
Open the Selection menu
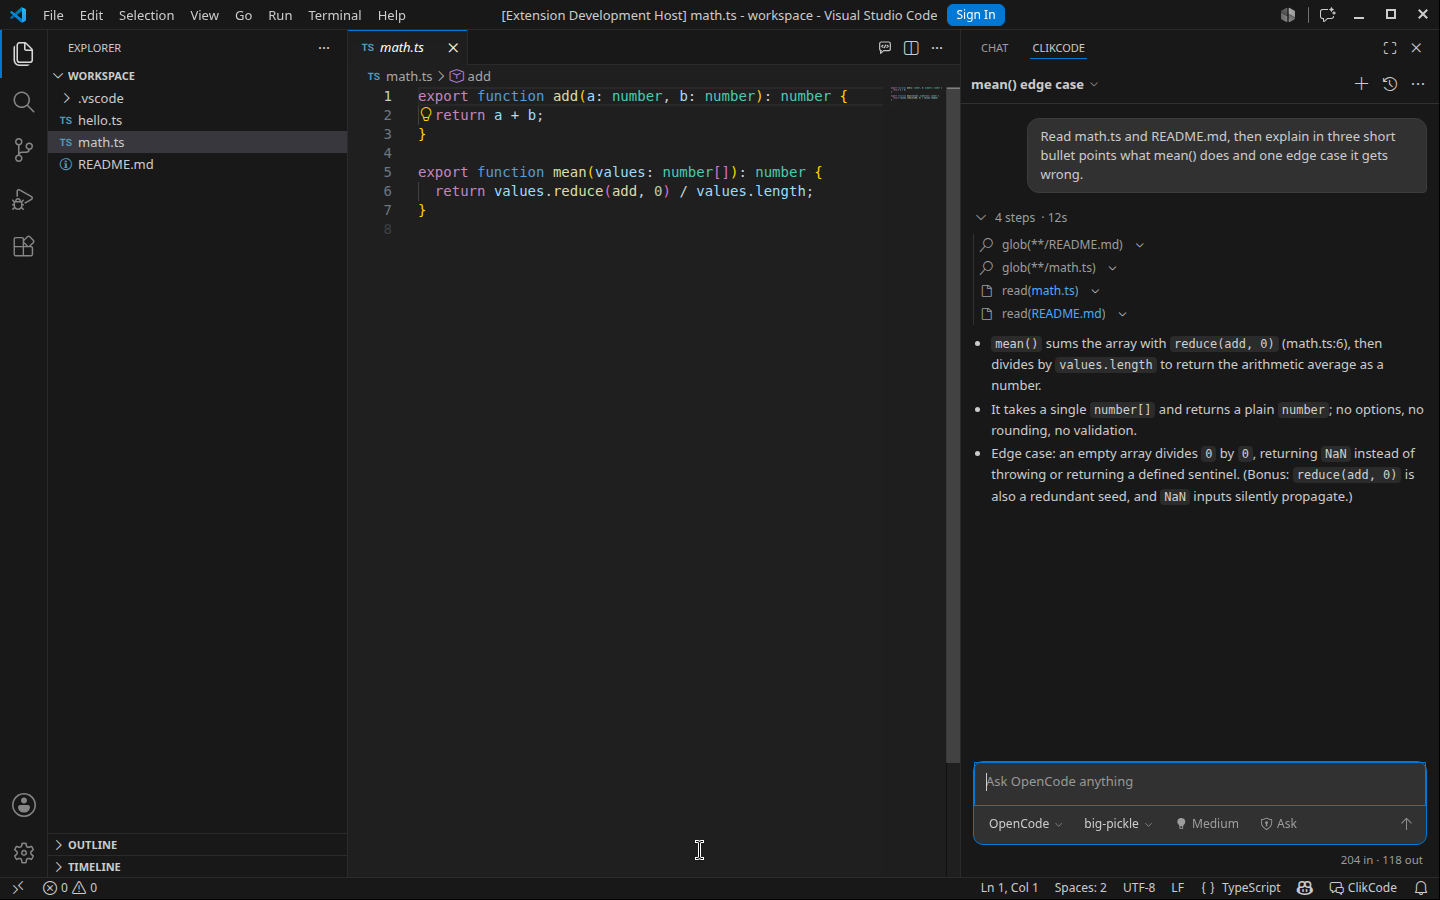(146, 15)
